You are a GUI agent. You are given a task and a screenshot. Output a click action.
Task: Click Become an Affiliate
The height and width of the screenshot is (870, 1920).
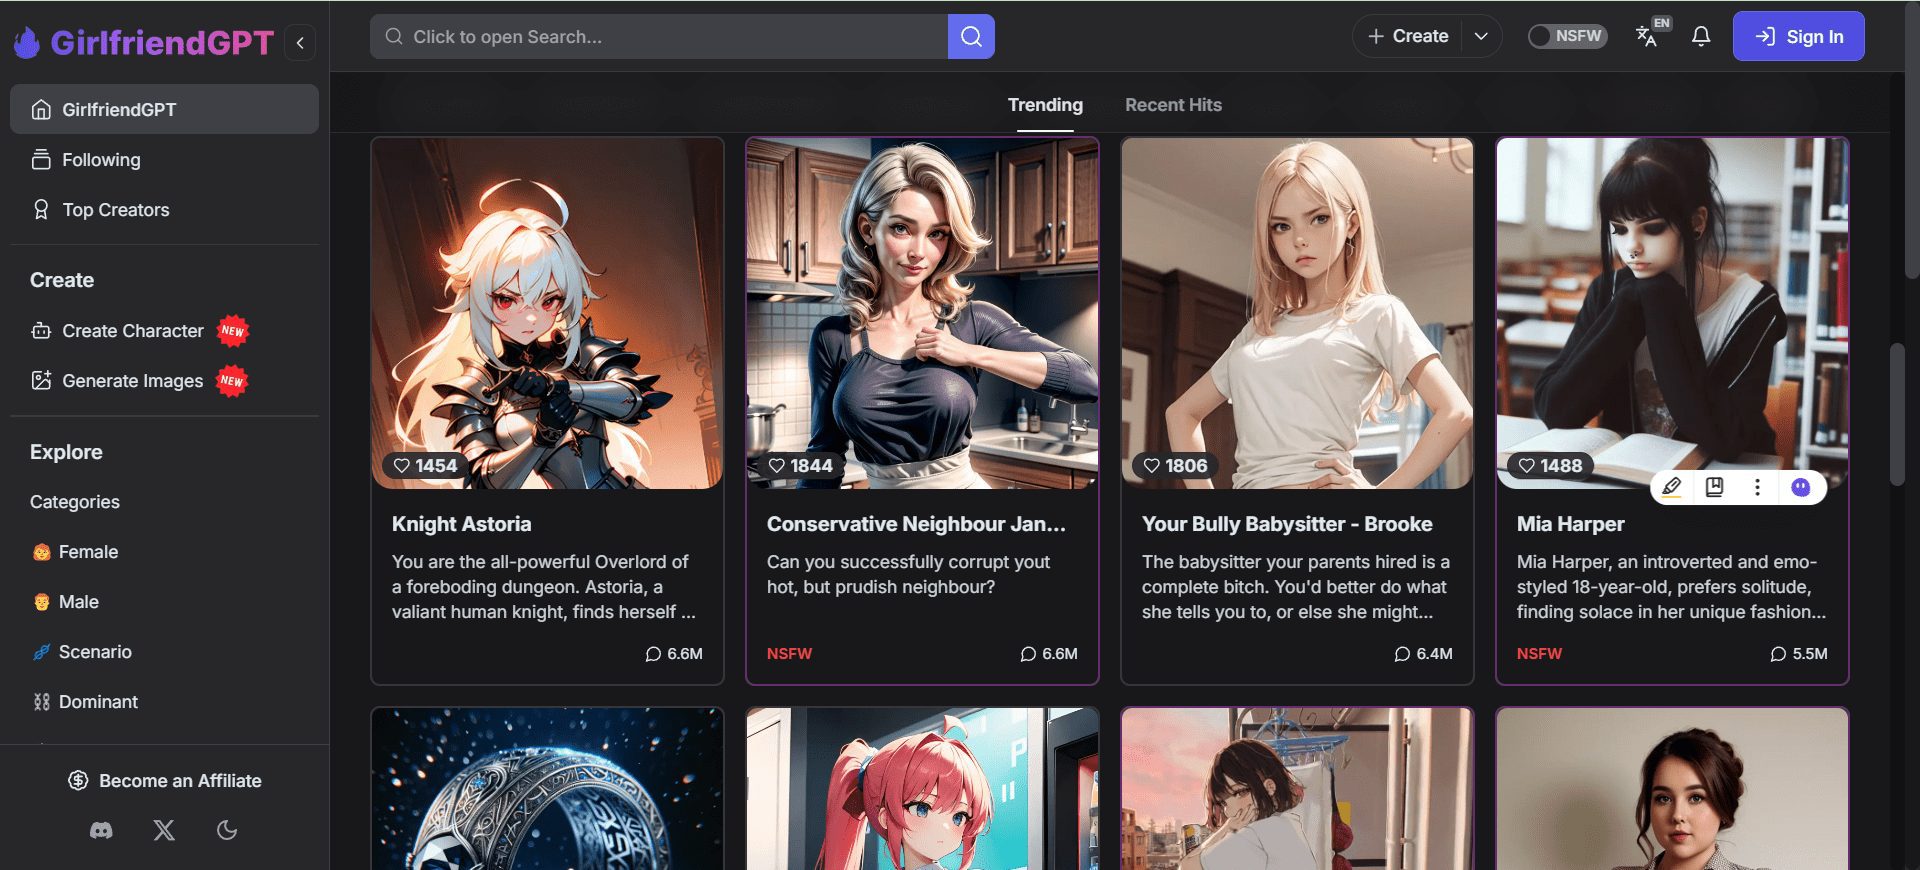coord(164,780)
